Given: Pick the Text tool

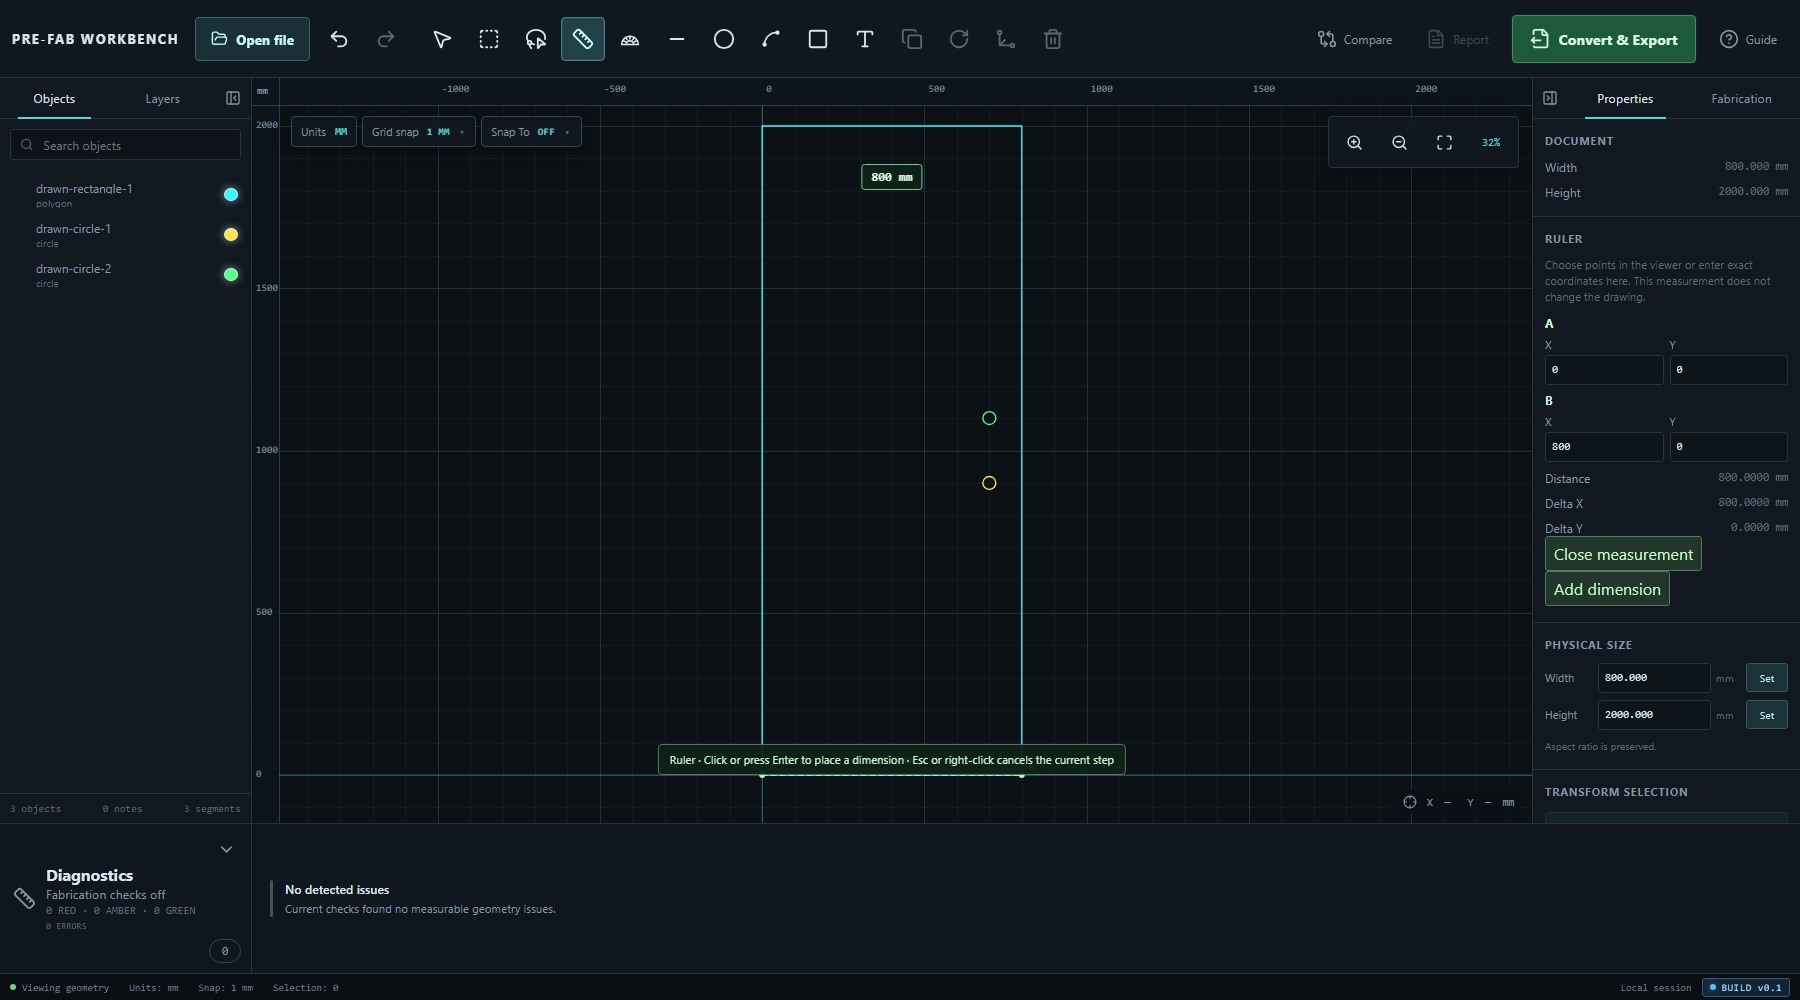Looking at the screenshot, I should 865,39.
